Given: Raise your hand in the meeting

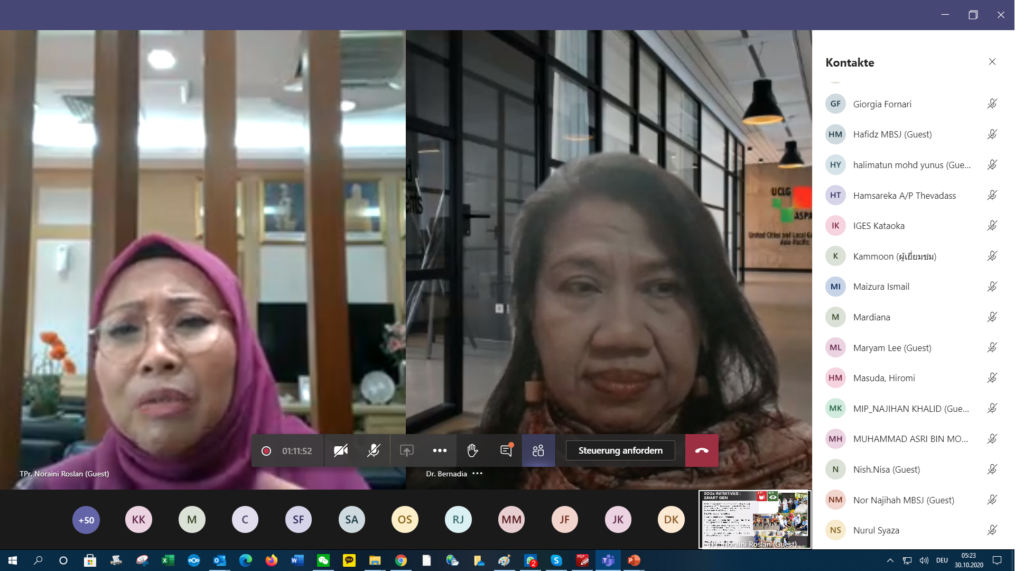Looking at the screenshot, I should 472,450.
